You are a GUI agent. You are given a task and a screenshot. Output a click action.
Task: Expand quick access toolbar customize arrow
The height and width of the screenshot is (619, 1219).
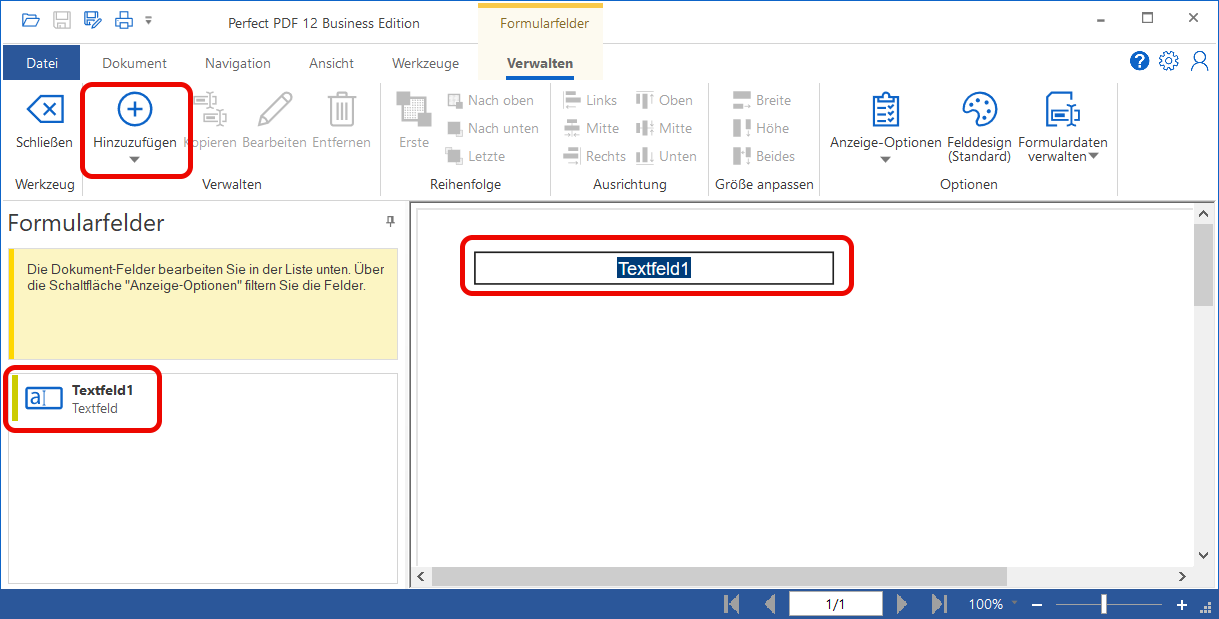pyautogui.click(x=149, y=20)
